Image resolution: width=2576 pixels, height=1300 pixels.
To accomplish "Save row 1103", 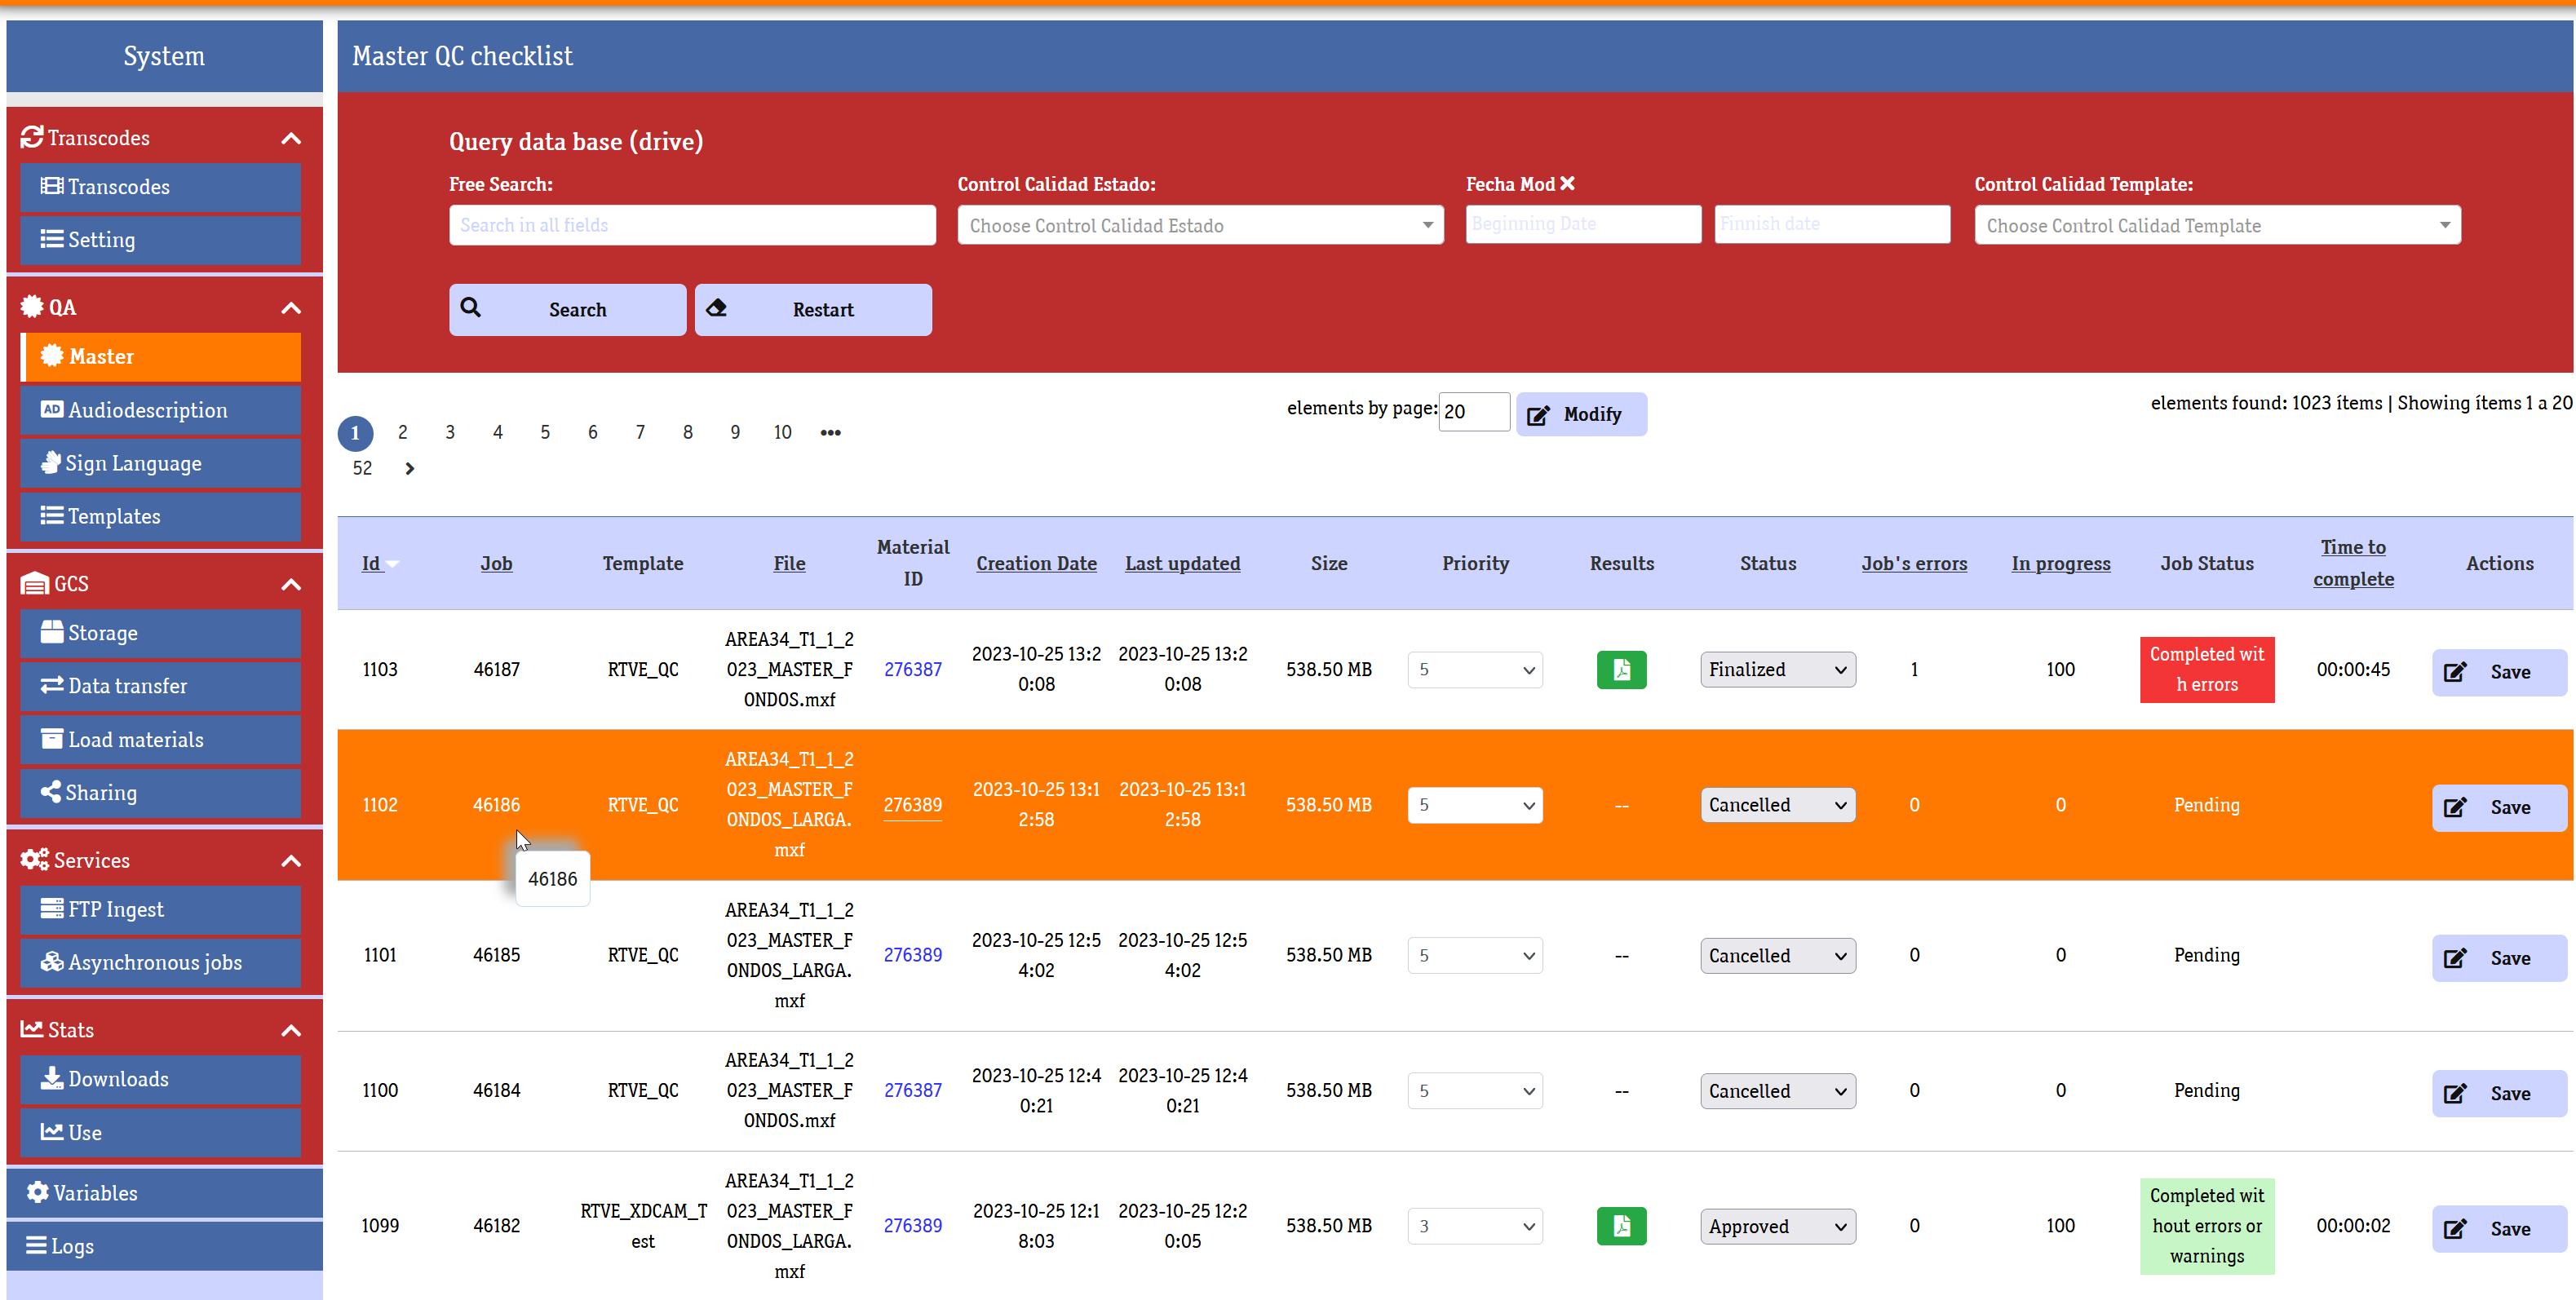I will pyautogui.click(x=2499, y=672).
